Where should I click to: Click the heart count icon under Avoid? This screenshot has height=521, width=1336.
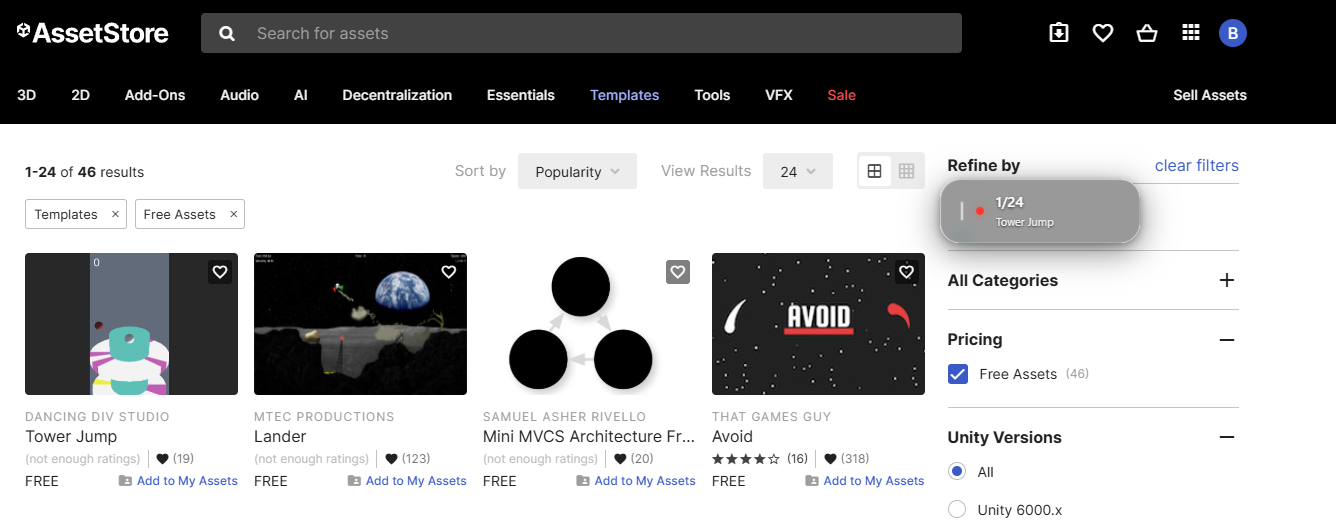pyautogui.click(x=830, y=459)
